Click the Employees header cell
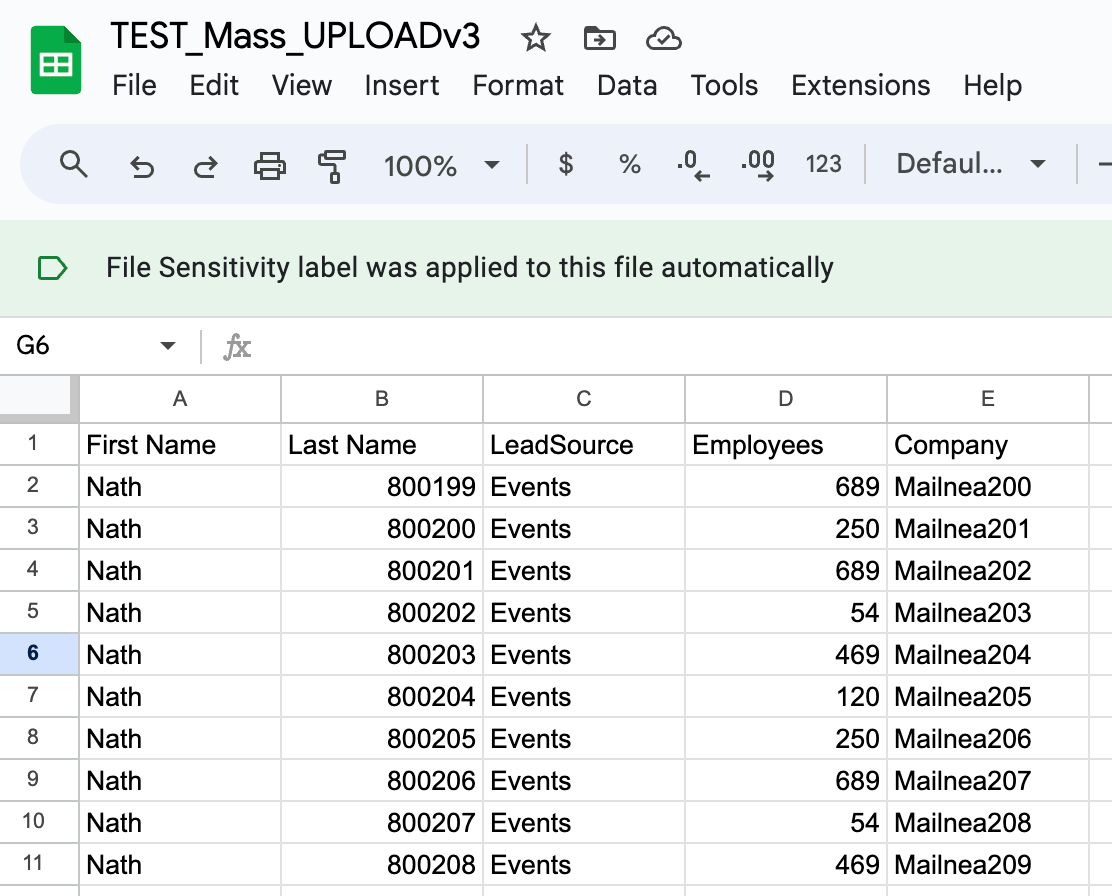This screenshot has height=896, width=1112. click(786, 445)
